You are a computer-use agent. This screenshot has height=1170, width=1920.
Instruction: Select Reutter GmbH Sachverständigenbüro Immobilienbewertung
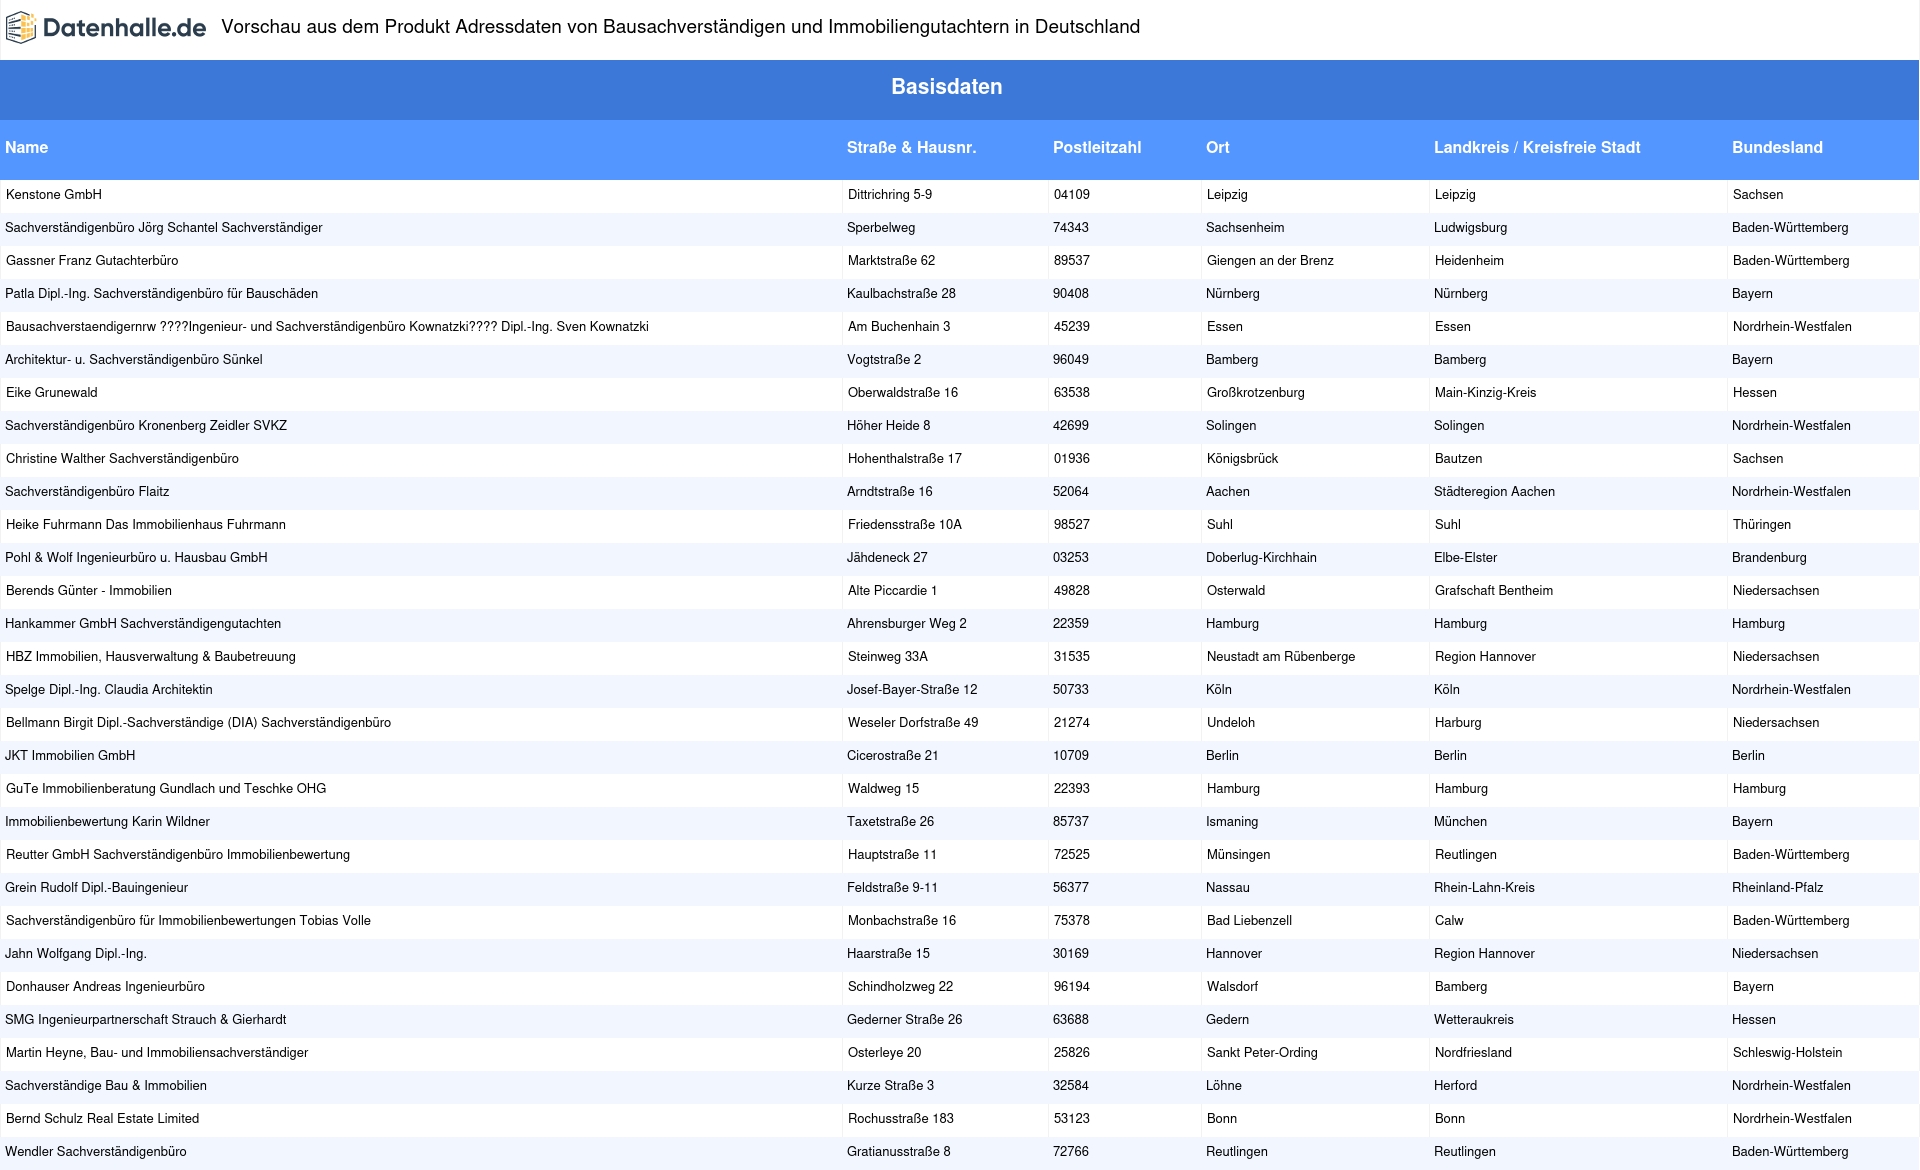click(178, 854)
